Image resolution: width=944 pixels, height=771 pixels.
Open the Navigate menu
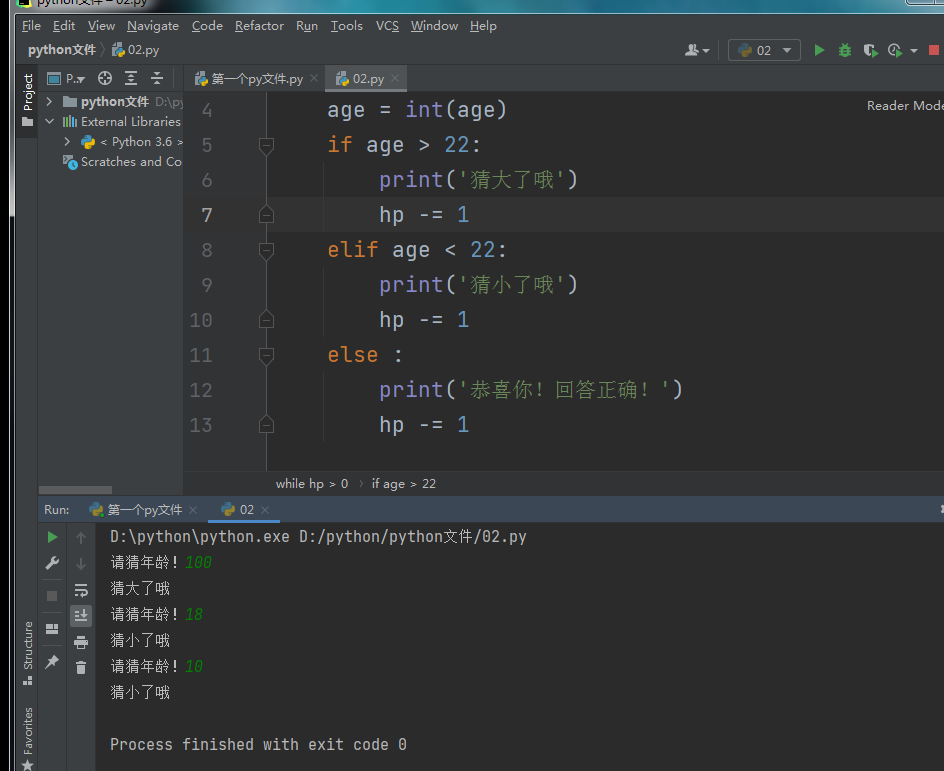click(x=153, y=26)
